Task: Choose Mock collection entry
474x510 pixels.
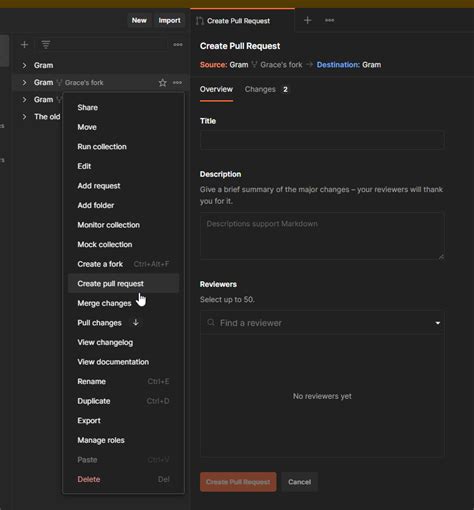Action: pyautogui.click(x=123, y=244)
